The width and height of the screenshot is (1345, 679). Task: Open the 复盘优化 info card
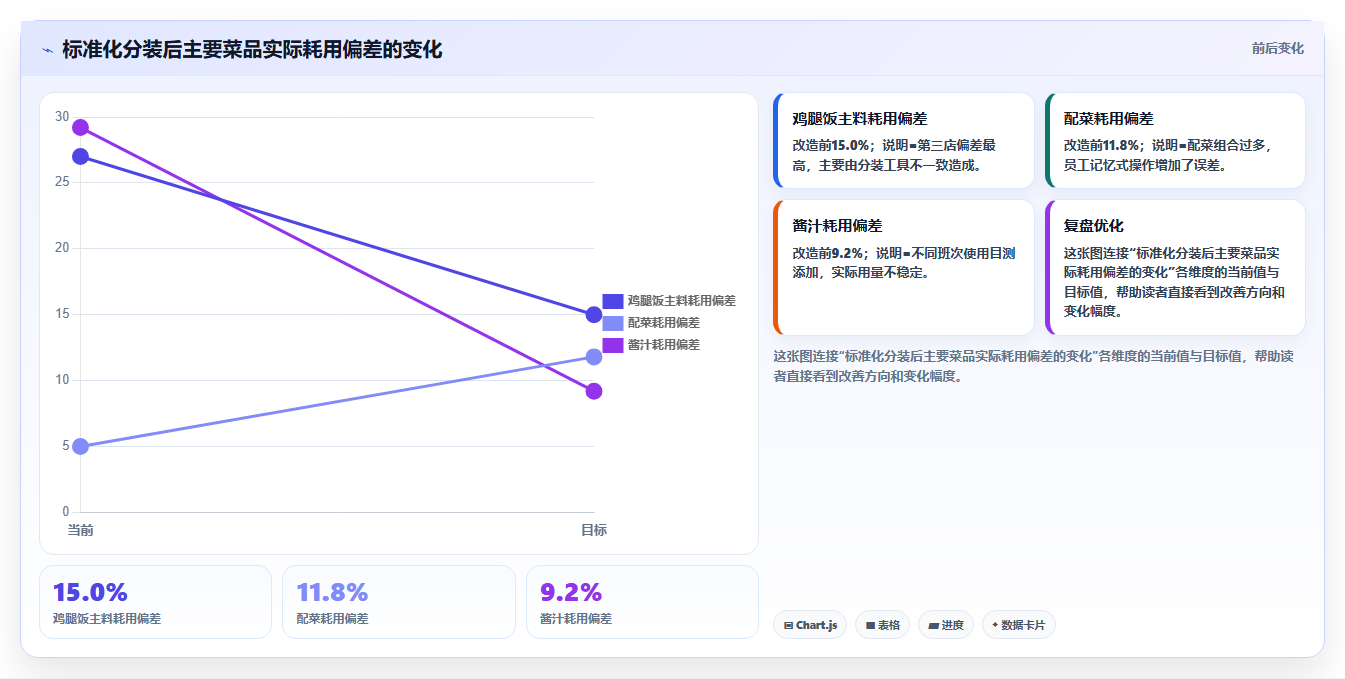[1176, 268]
